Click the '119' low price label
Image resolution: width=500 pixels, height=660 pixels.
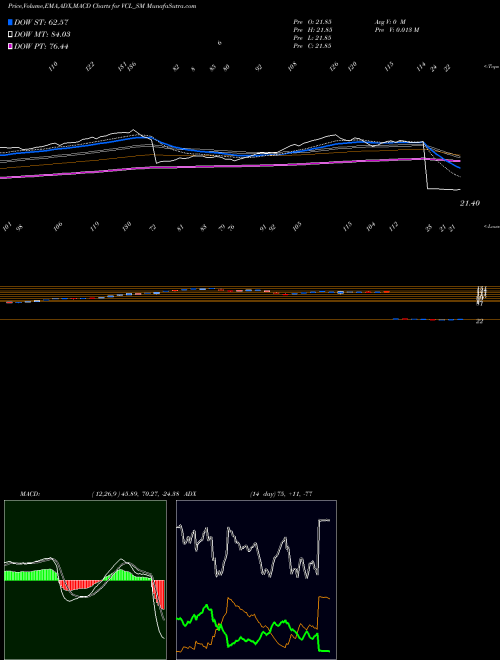click(x=94, y=226)
